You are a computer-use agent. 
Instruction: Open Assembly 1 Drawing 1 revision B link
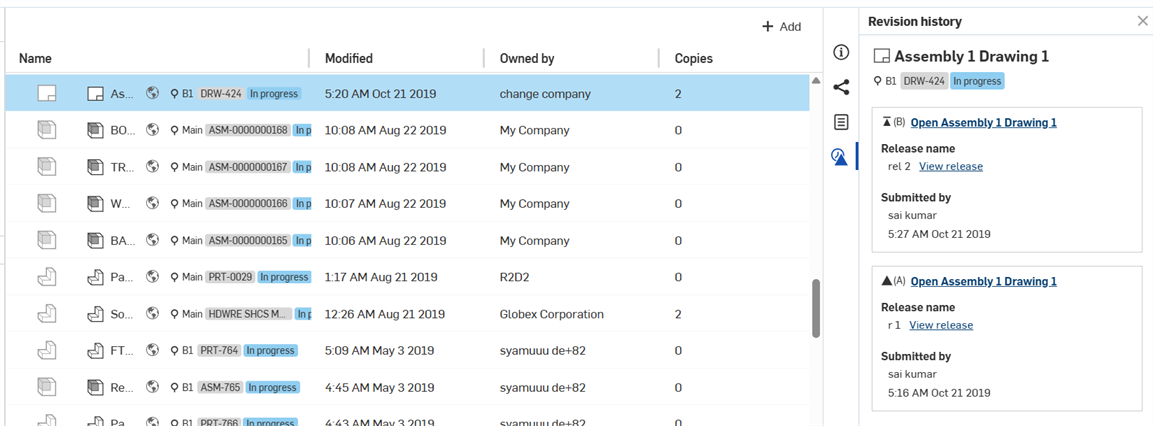[x=984, y=123]
